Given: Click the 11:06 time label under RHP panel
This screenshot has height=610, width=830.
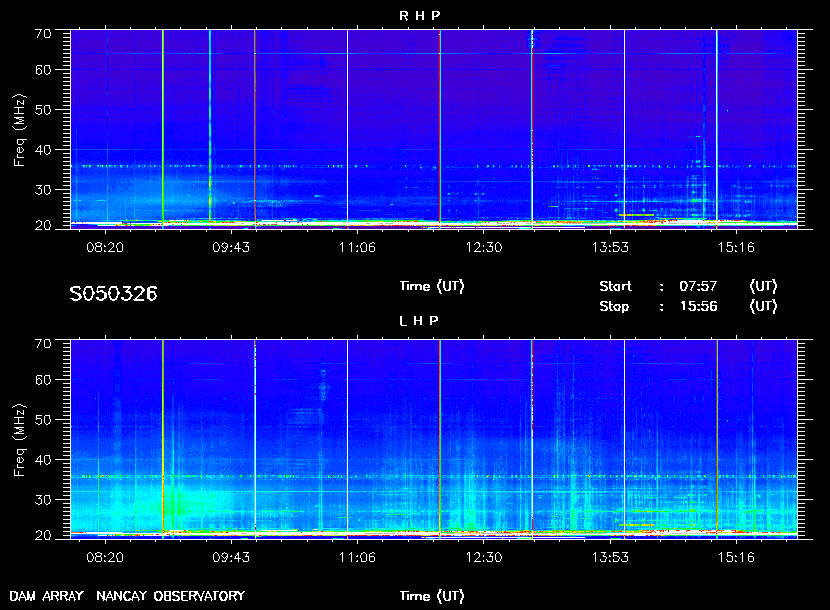Looking at the screenshot, I should [357, 247].
